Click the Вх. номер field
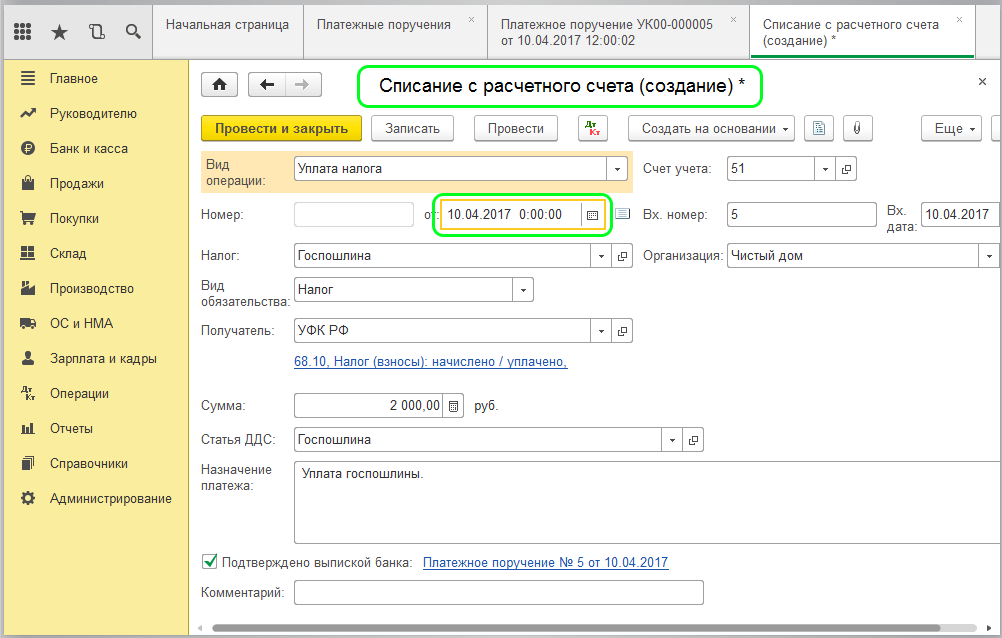This screenshot has width=1002, height=638. pyautogui.click(x=801, y=215)
